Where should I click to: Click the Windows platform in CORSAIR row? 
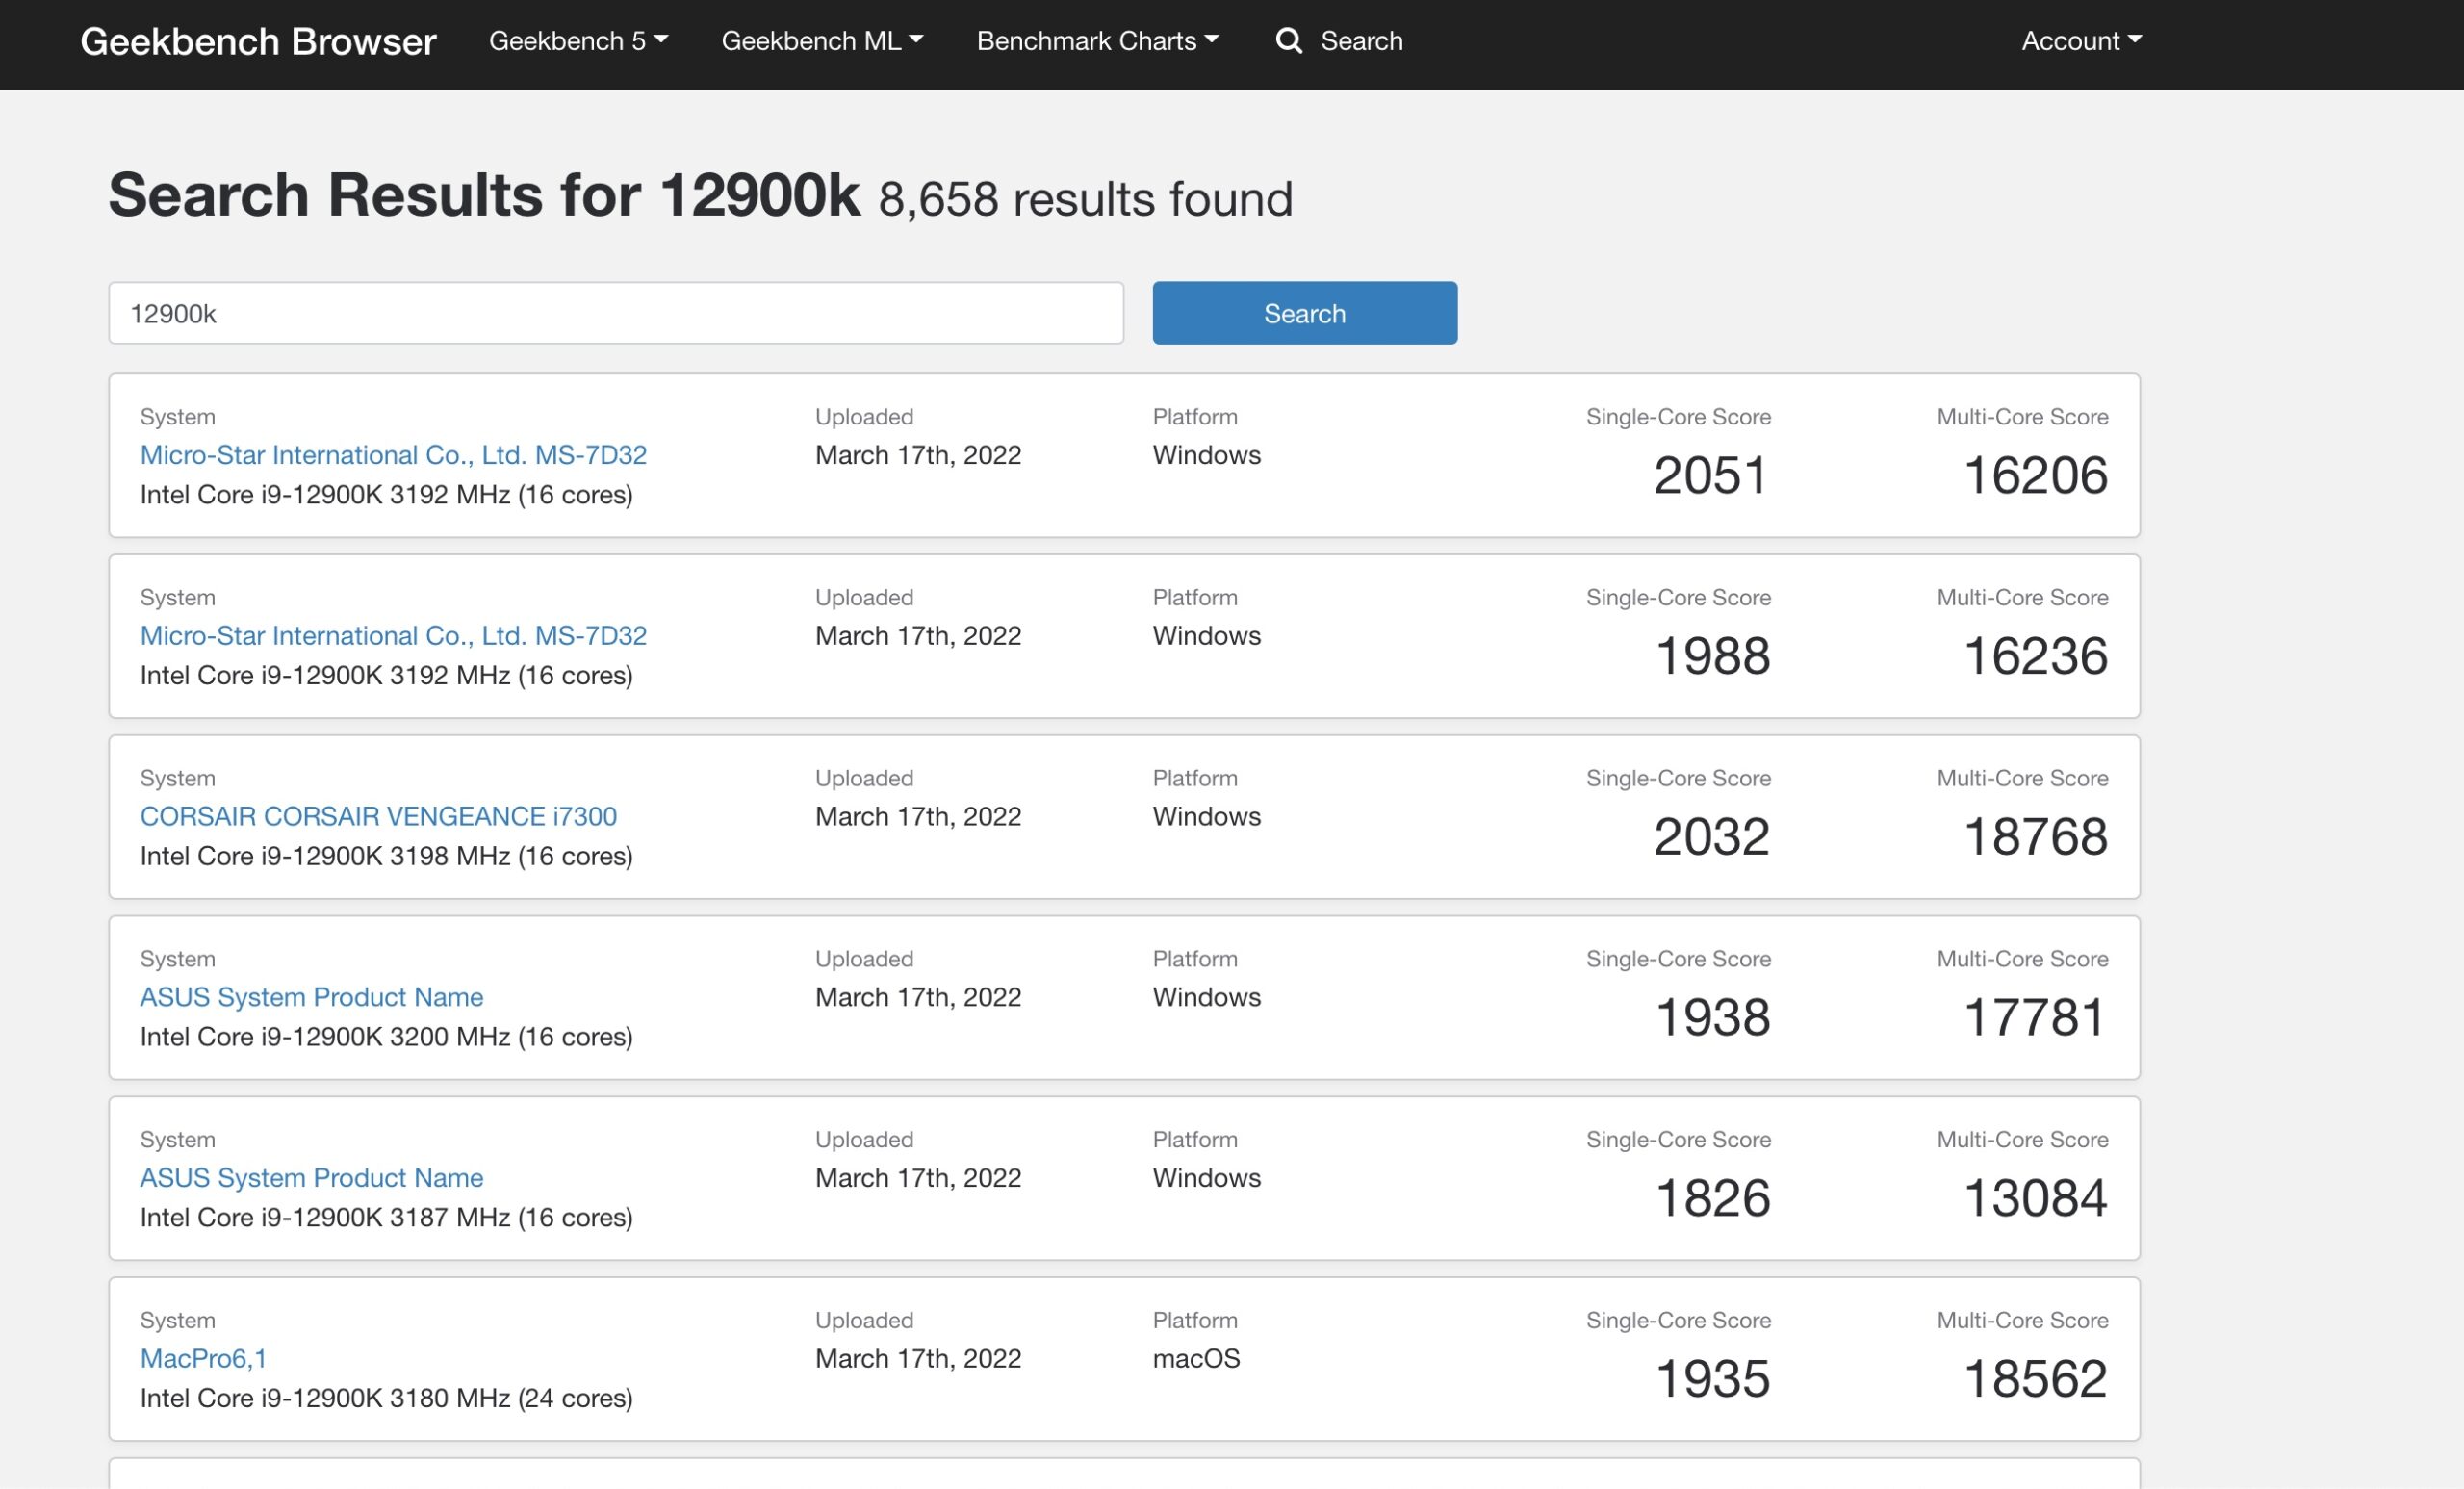[1206, 816]
